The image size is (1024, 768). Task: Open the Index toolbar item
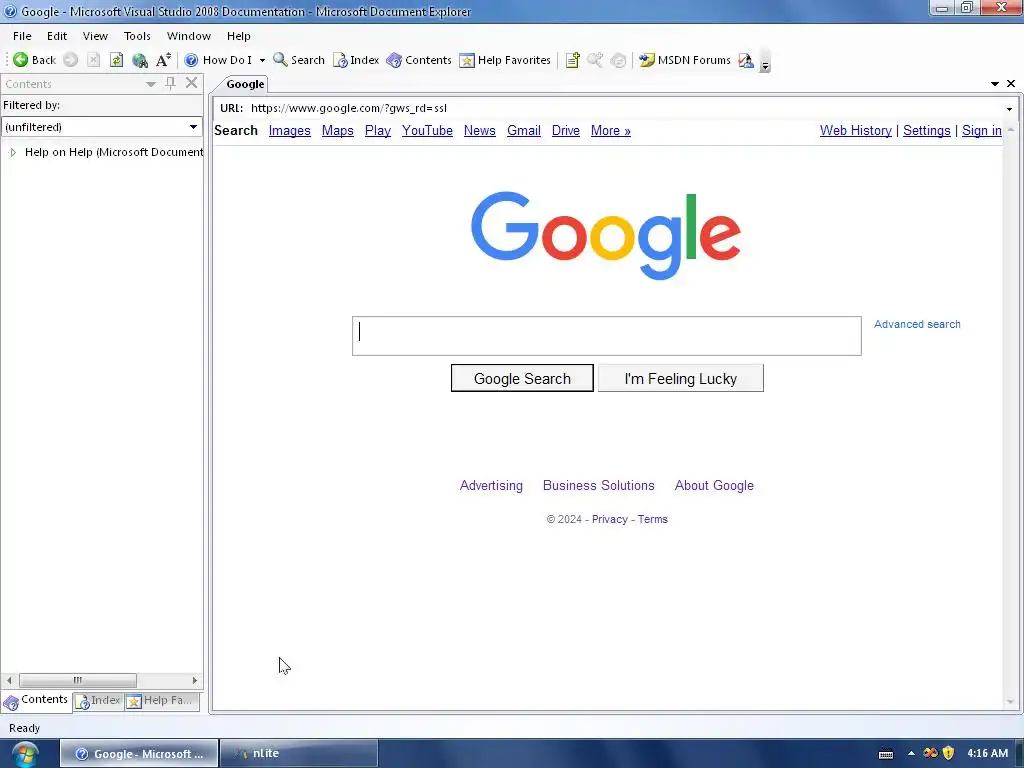tap(356, 60)
